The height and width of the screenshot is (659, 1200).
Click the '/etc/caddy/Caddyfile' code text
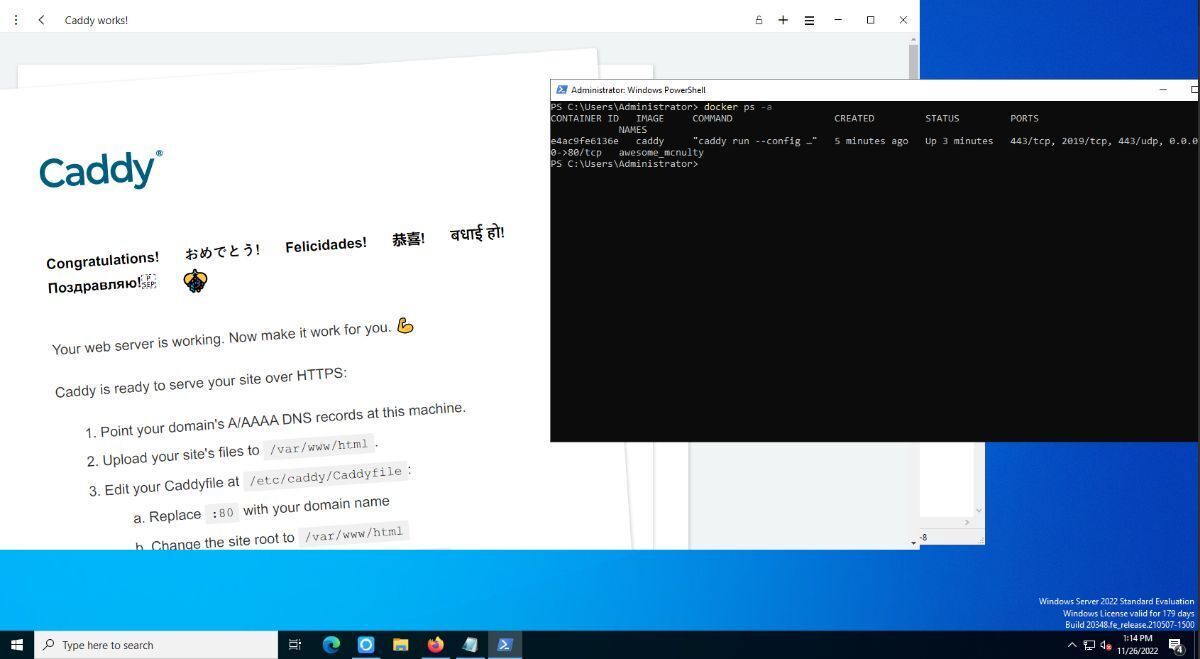pyautogui.click(x=326, y=475)
